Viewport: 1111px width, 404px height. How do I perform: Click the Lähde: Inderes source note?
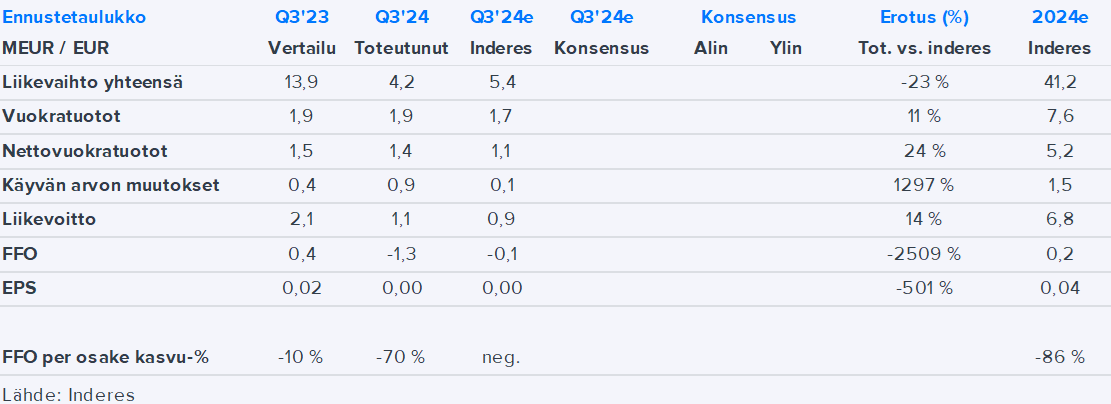coord(69,393)
